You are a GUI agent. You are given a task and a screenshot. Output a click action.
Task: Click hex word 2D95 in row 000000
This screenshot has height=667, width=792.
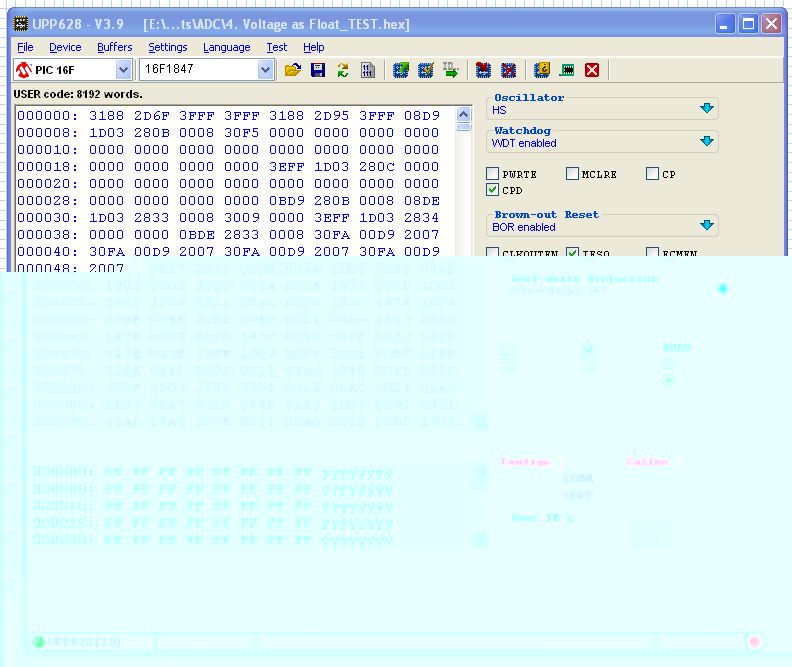(331, 116)
